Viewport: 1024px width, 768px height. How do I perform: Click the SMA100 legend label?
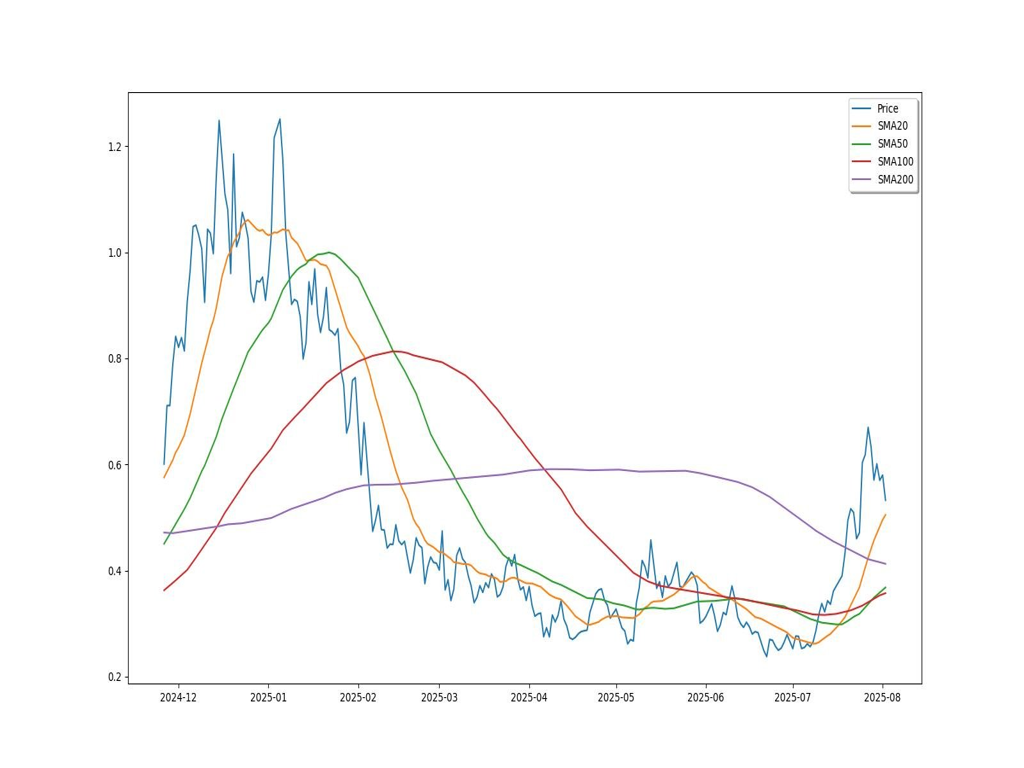point(895,162)
